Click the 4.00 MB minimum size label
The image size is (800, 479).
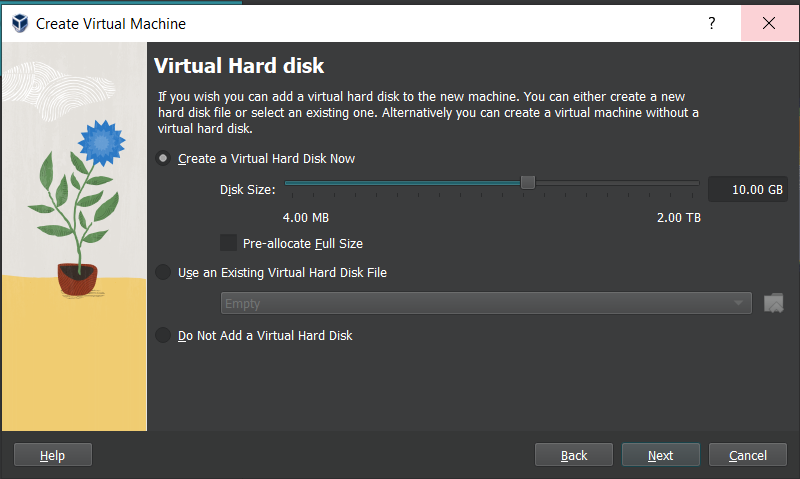[306, 217]
